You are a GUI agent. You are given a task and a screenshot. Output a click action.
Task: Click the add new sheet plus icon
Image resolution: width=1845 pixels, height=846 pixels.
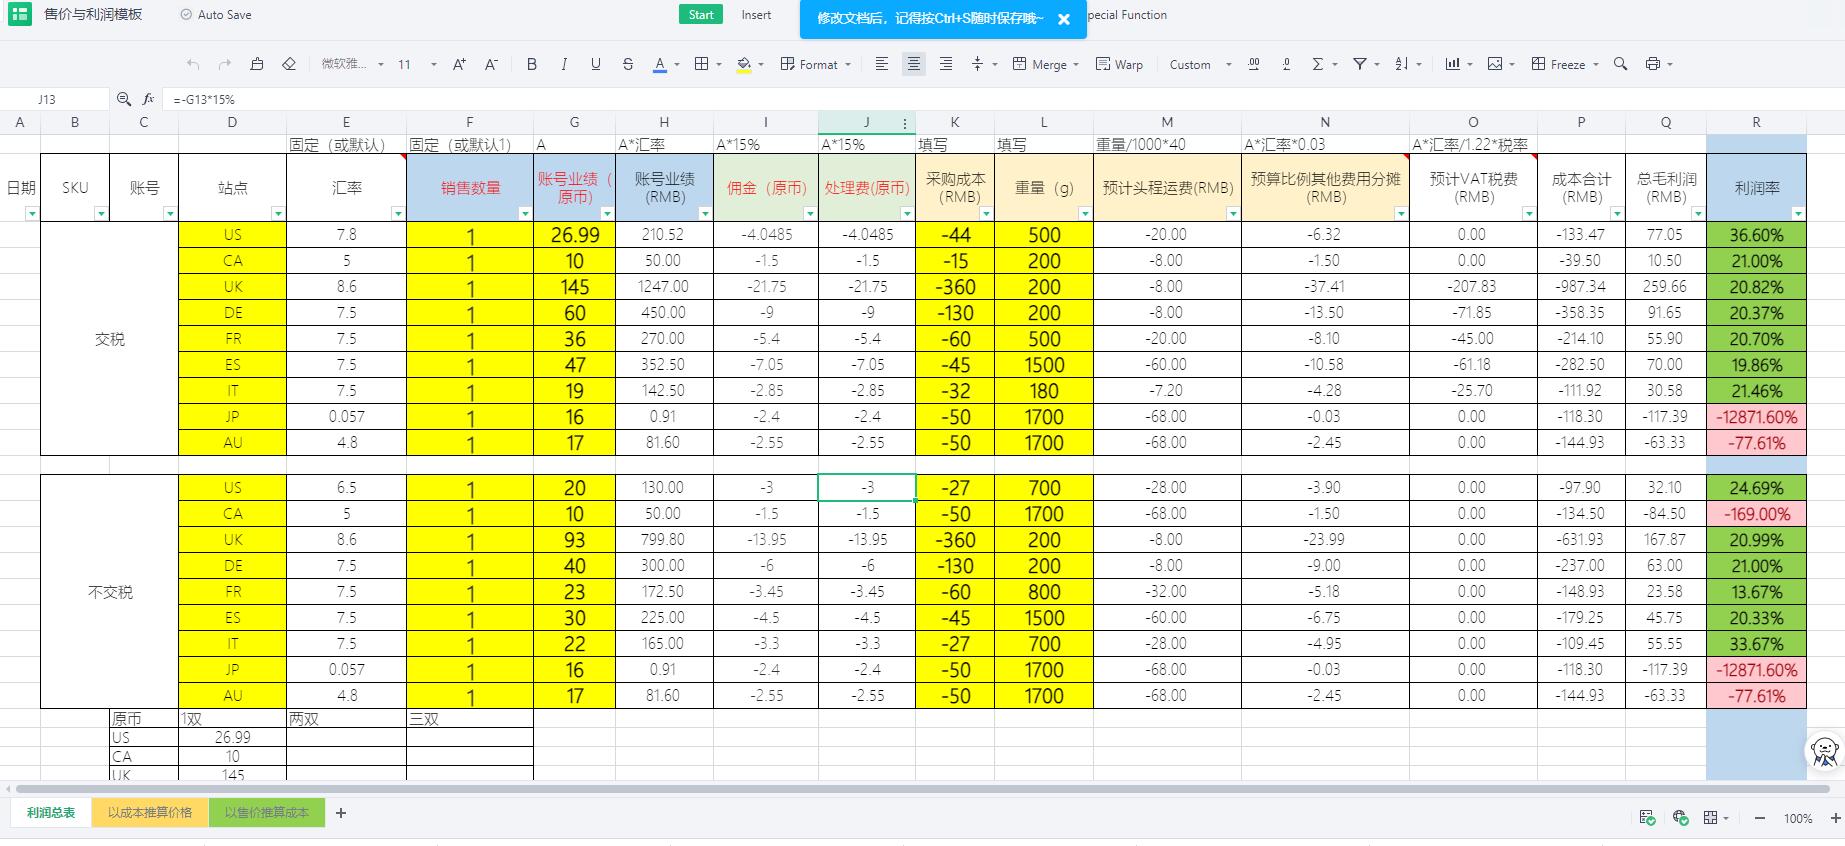pyautogui.click(x=341, y=813)
